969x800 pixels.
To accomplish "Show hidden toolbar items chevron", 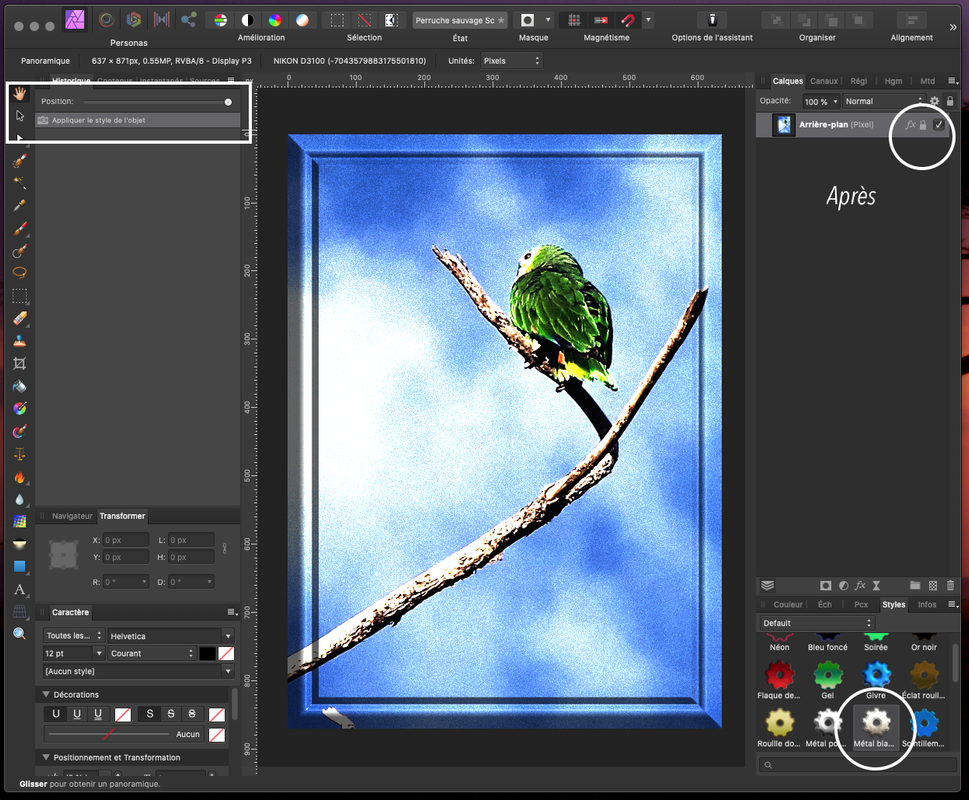I will pos(953,27).
